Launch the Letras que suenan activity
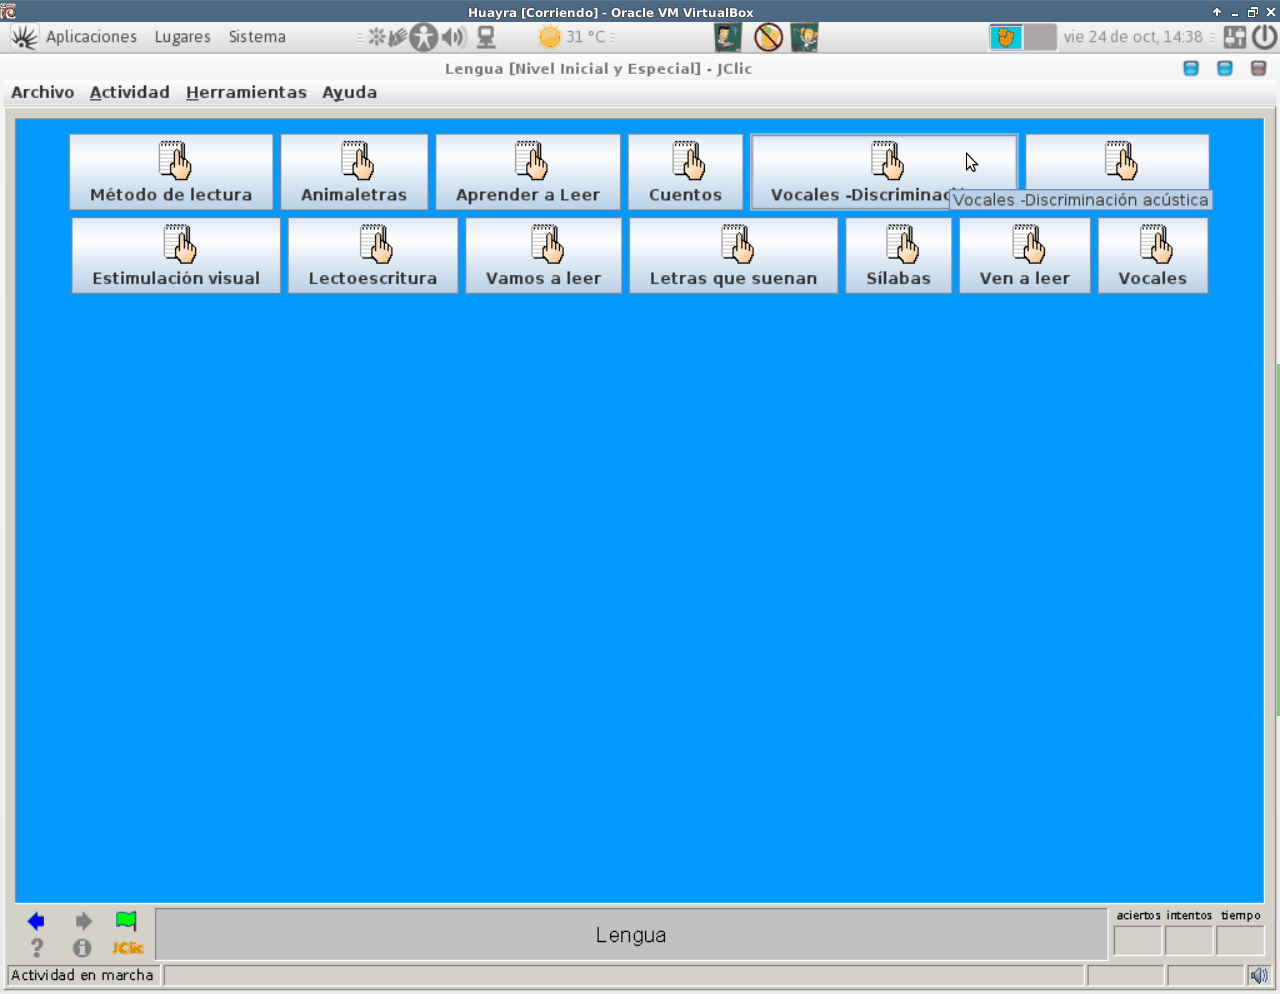This screenshot has width=1280, height=994. [733, 256]
